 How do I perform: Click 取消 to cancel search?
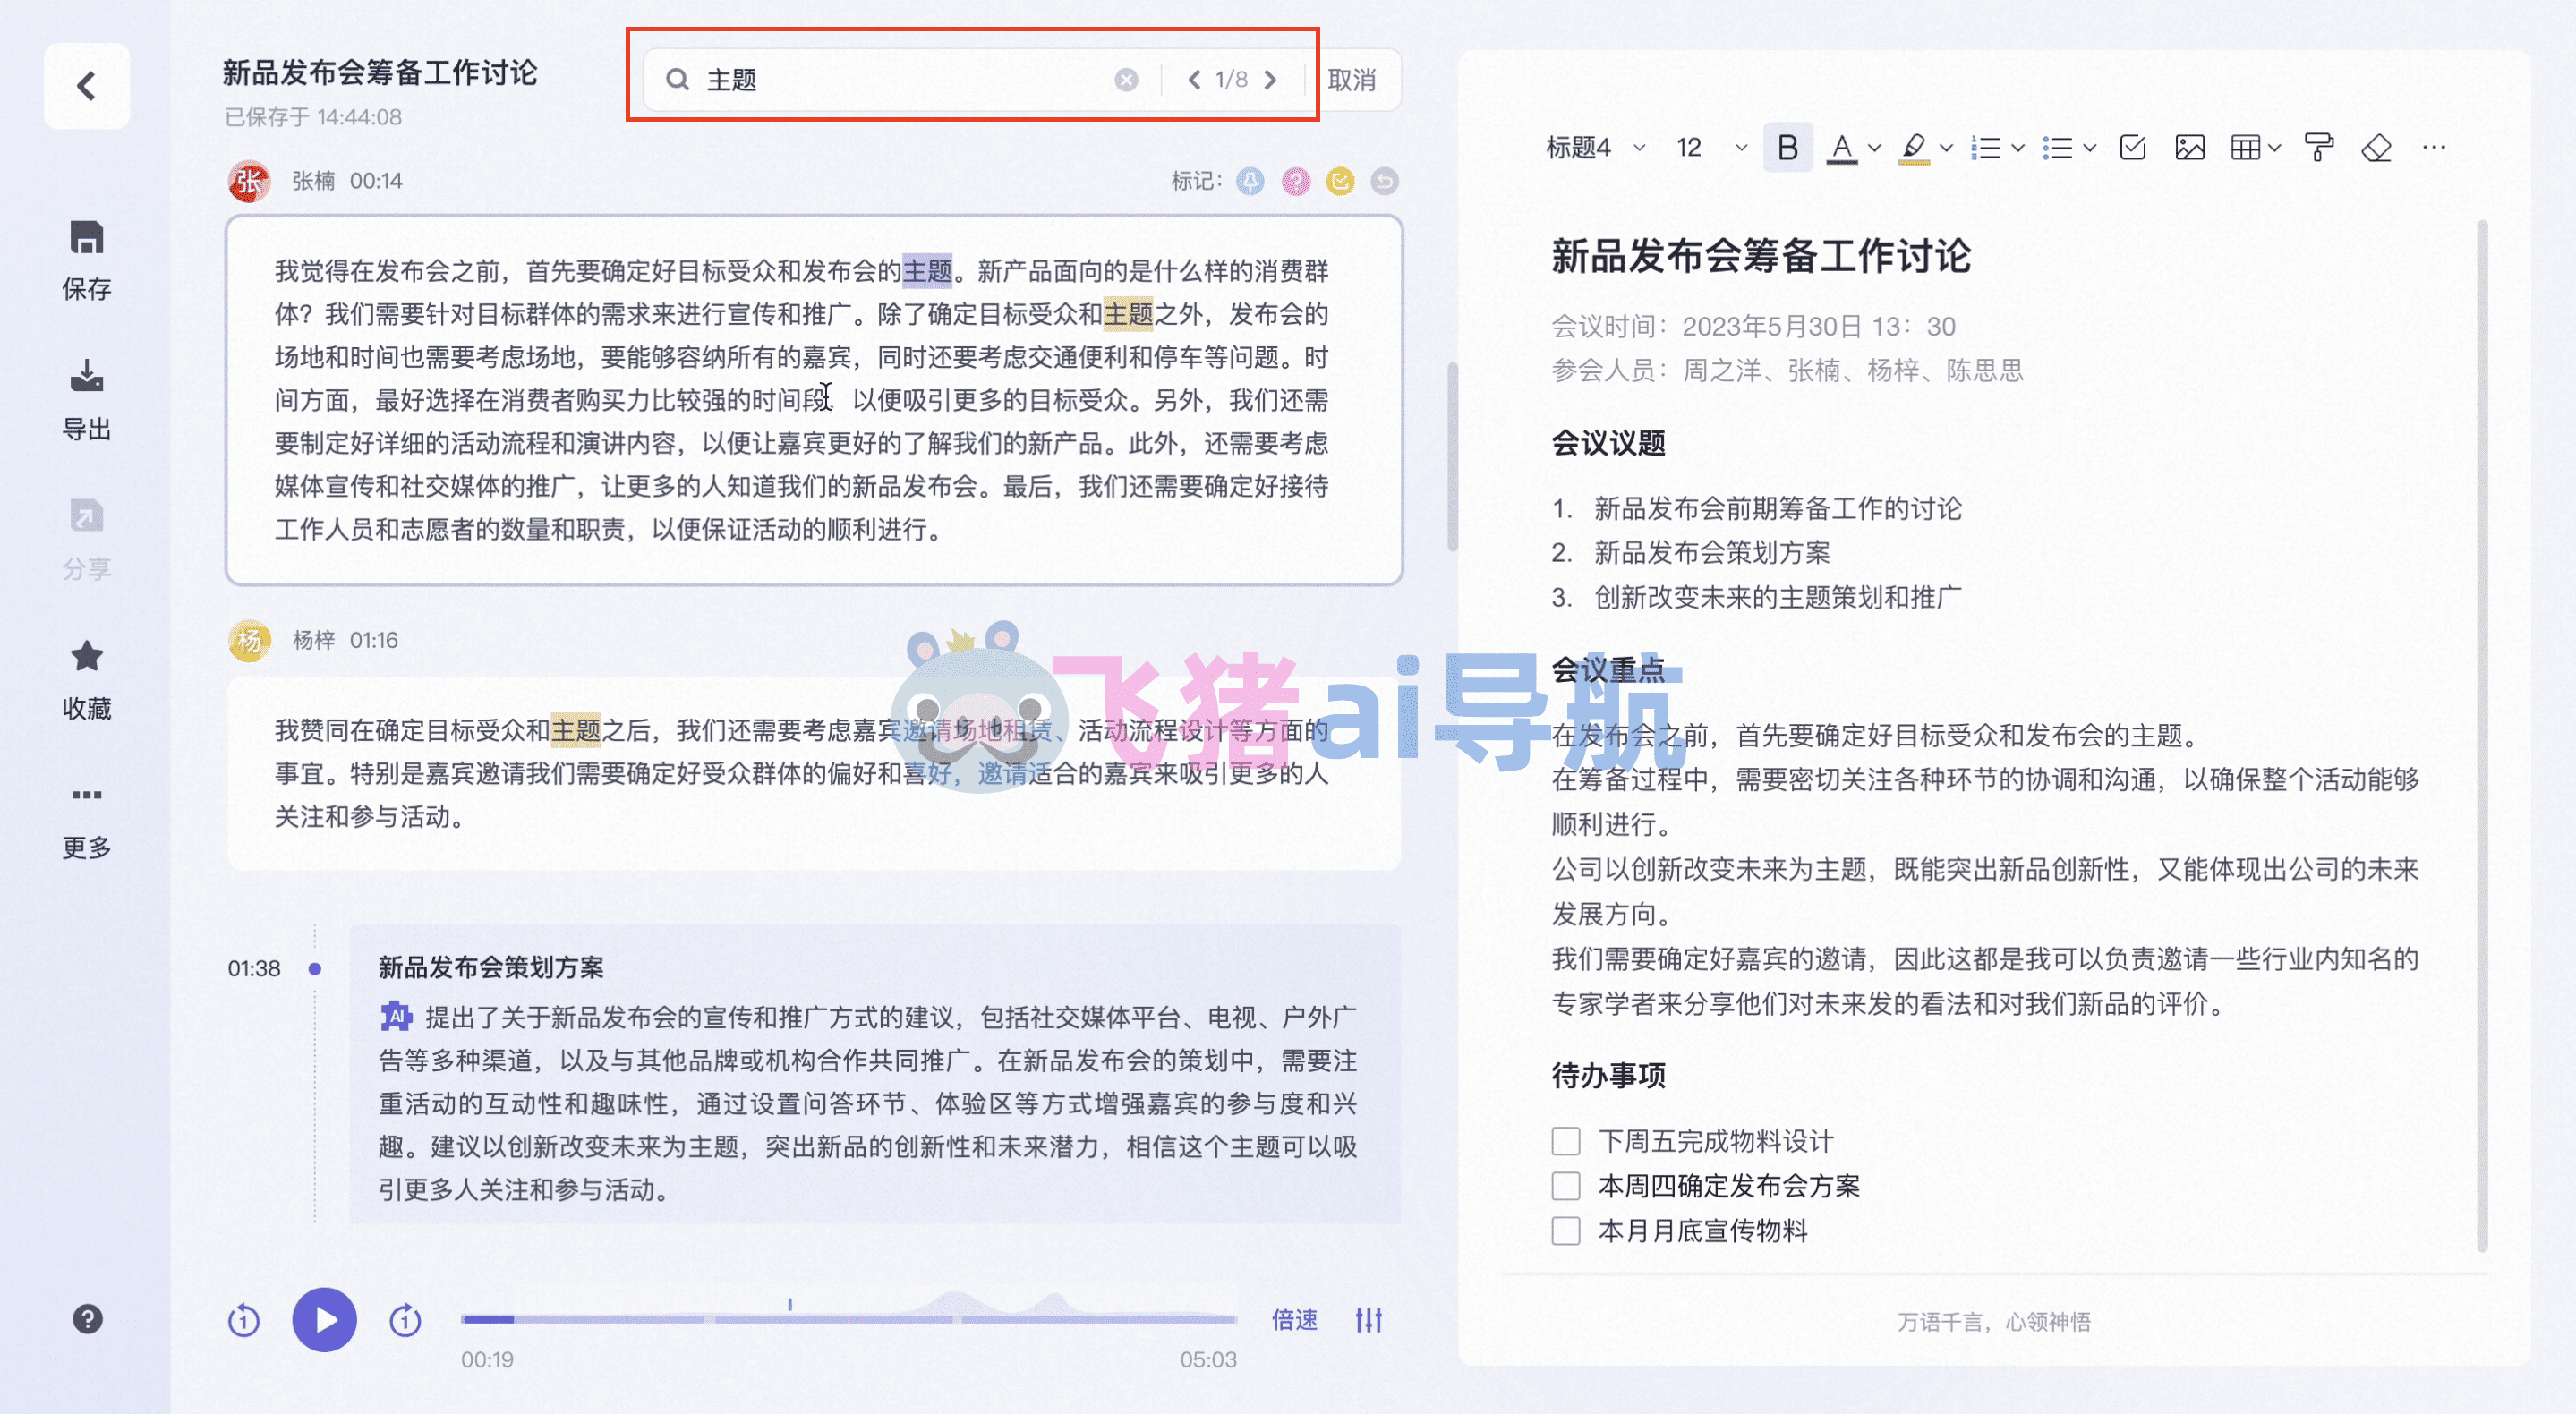pyautogui.click(x=1351, y=80)
